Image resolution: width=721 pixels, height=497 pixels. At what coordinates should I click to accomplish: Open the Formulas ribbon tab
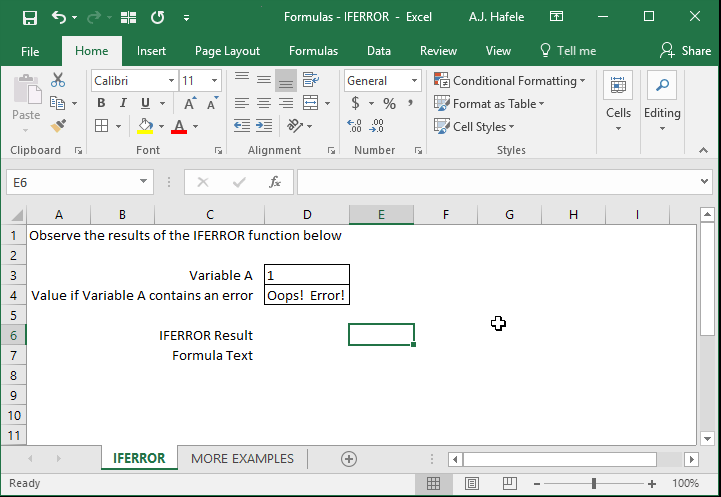coord(313,51)
